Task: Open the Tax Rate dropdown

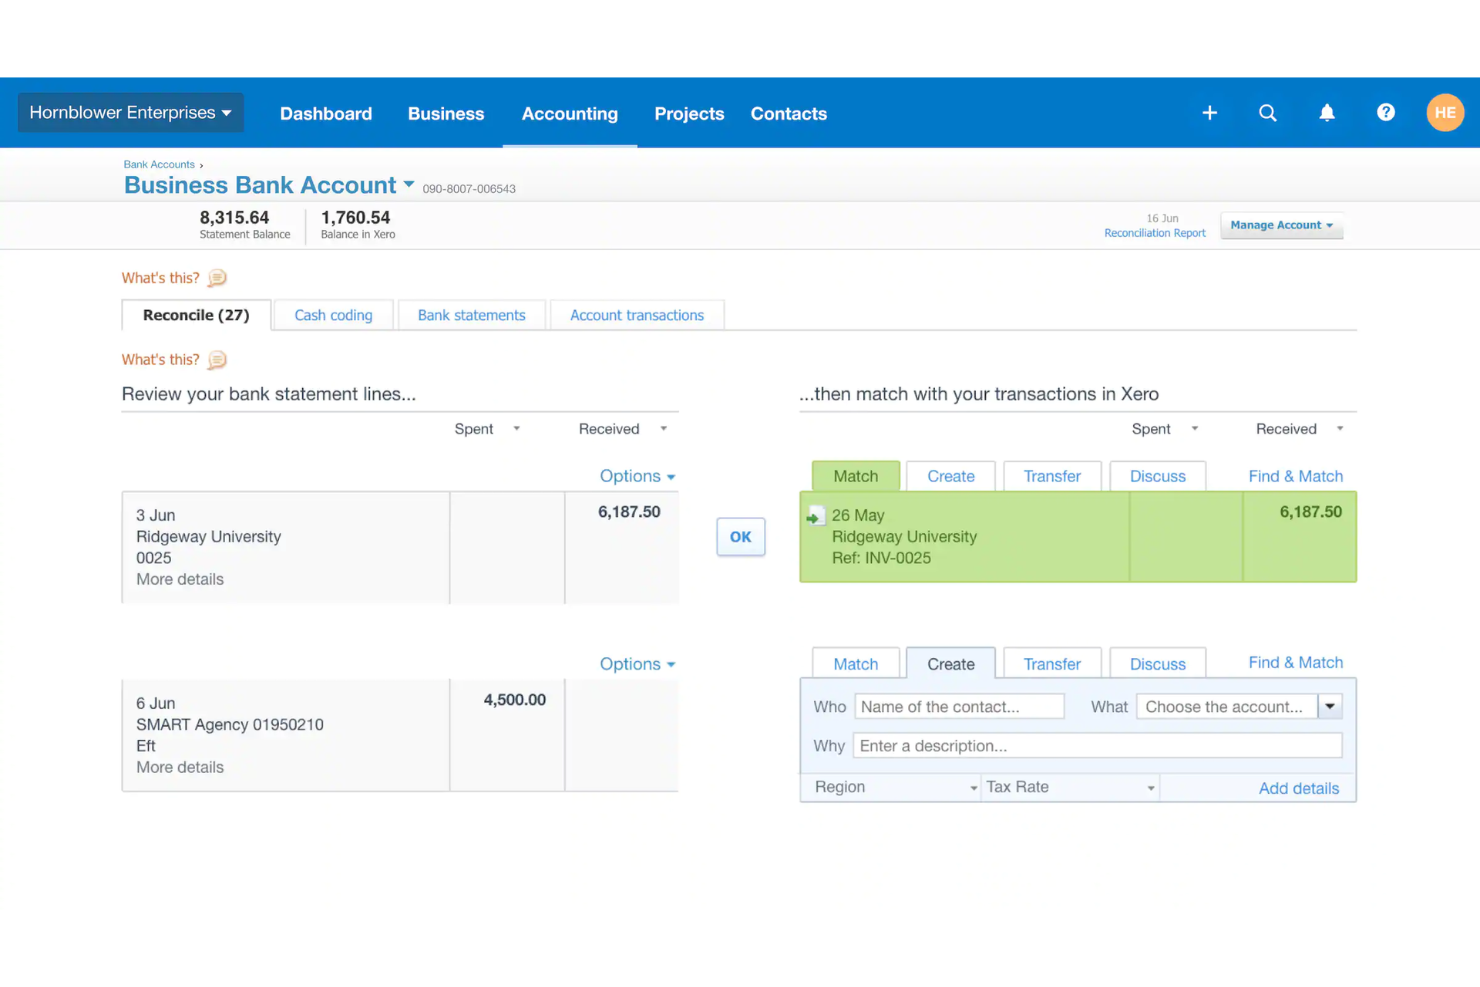Action: tap(1069, 787)
